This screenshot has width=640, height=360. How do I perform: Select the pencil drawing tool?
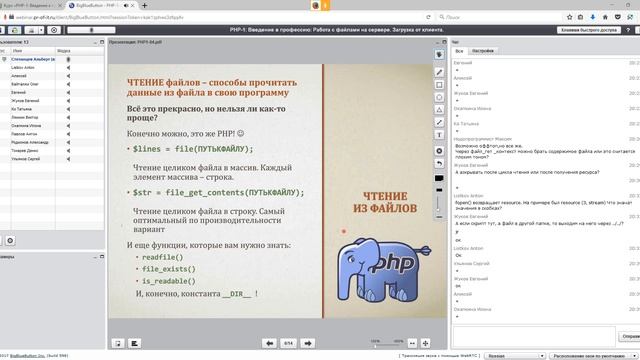tap(439, 72)
